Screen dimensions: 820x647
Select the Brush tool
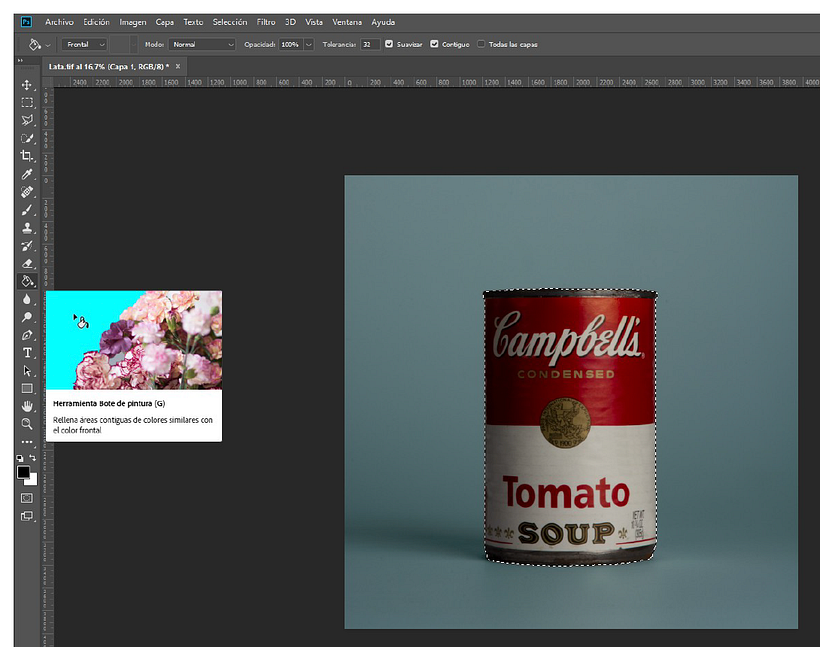point(27,210)
